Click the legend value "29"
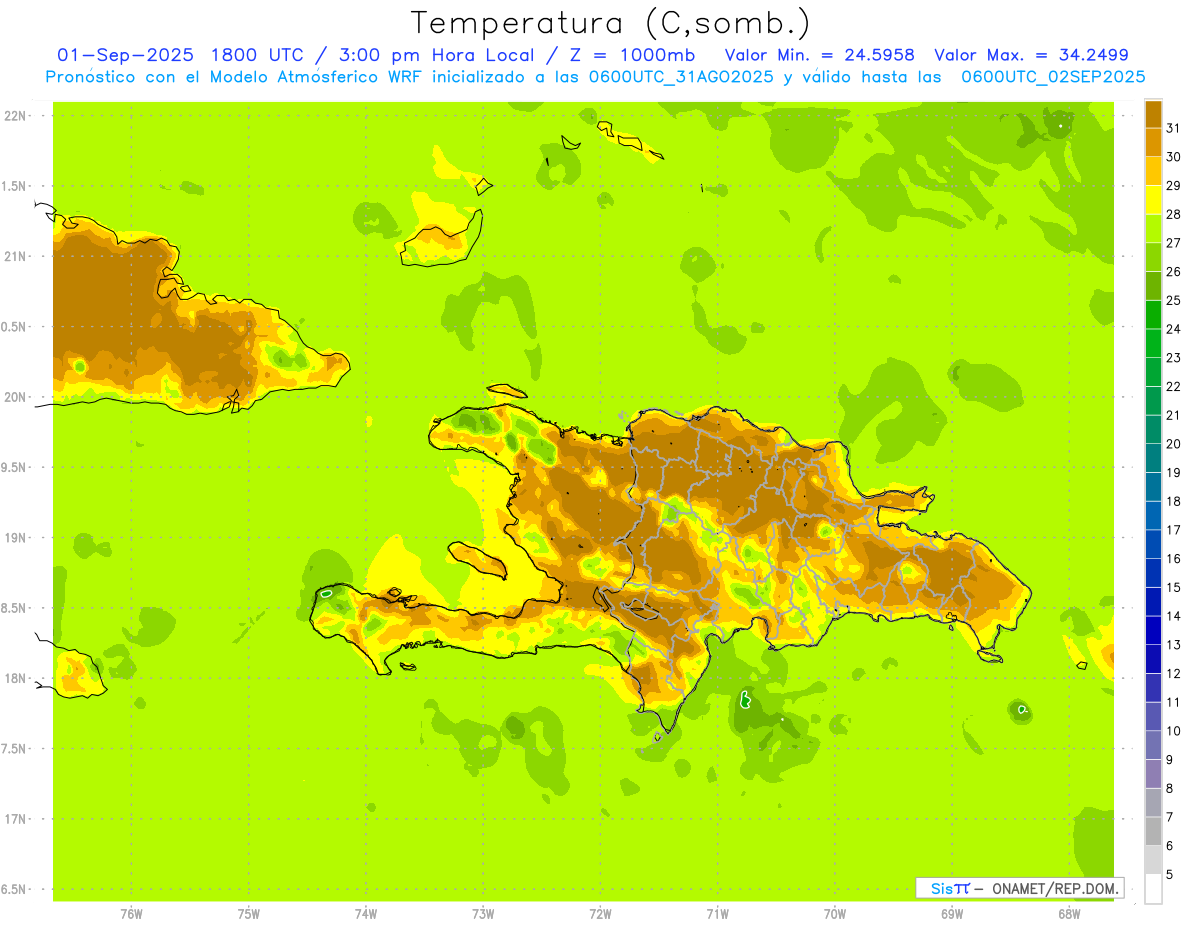The width and height of the screenshot is (1200, 927). 1173,185
